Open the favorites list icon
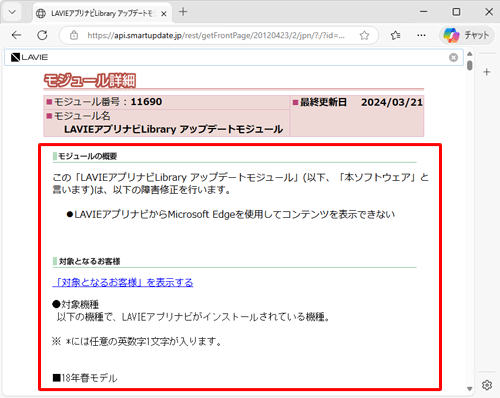 click(x=396, y=35)
